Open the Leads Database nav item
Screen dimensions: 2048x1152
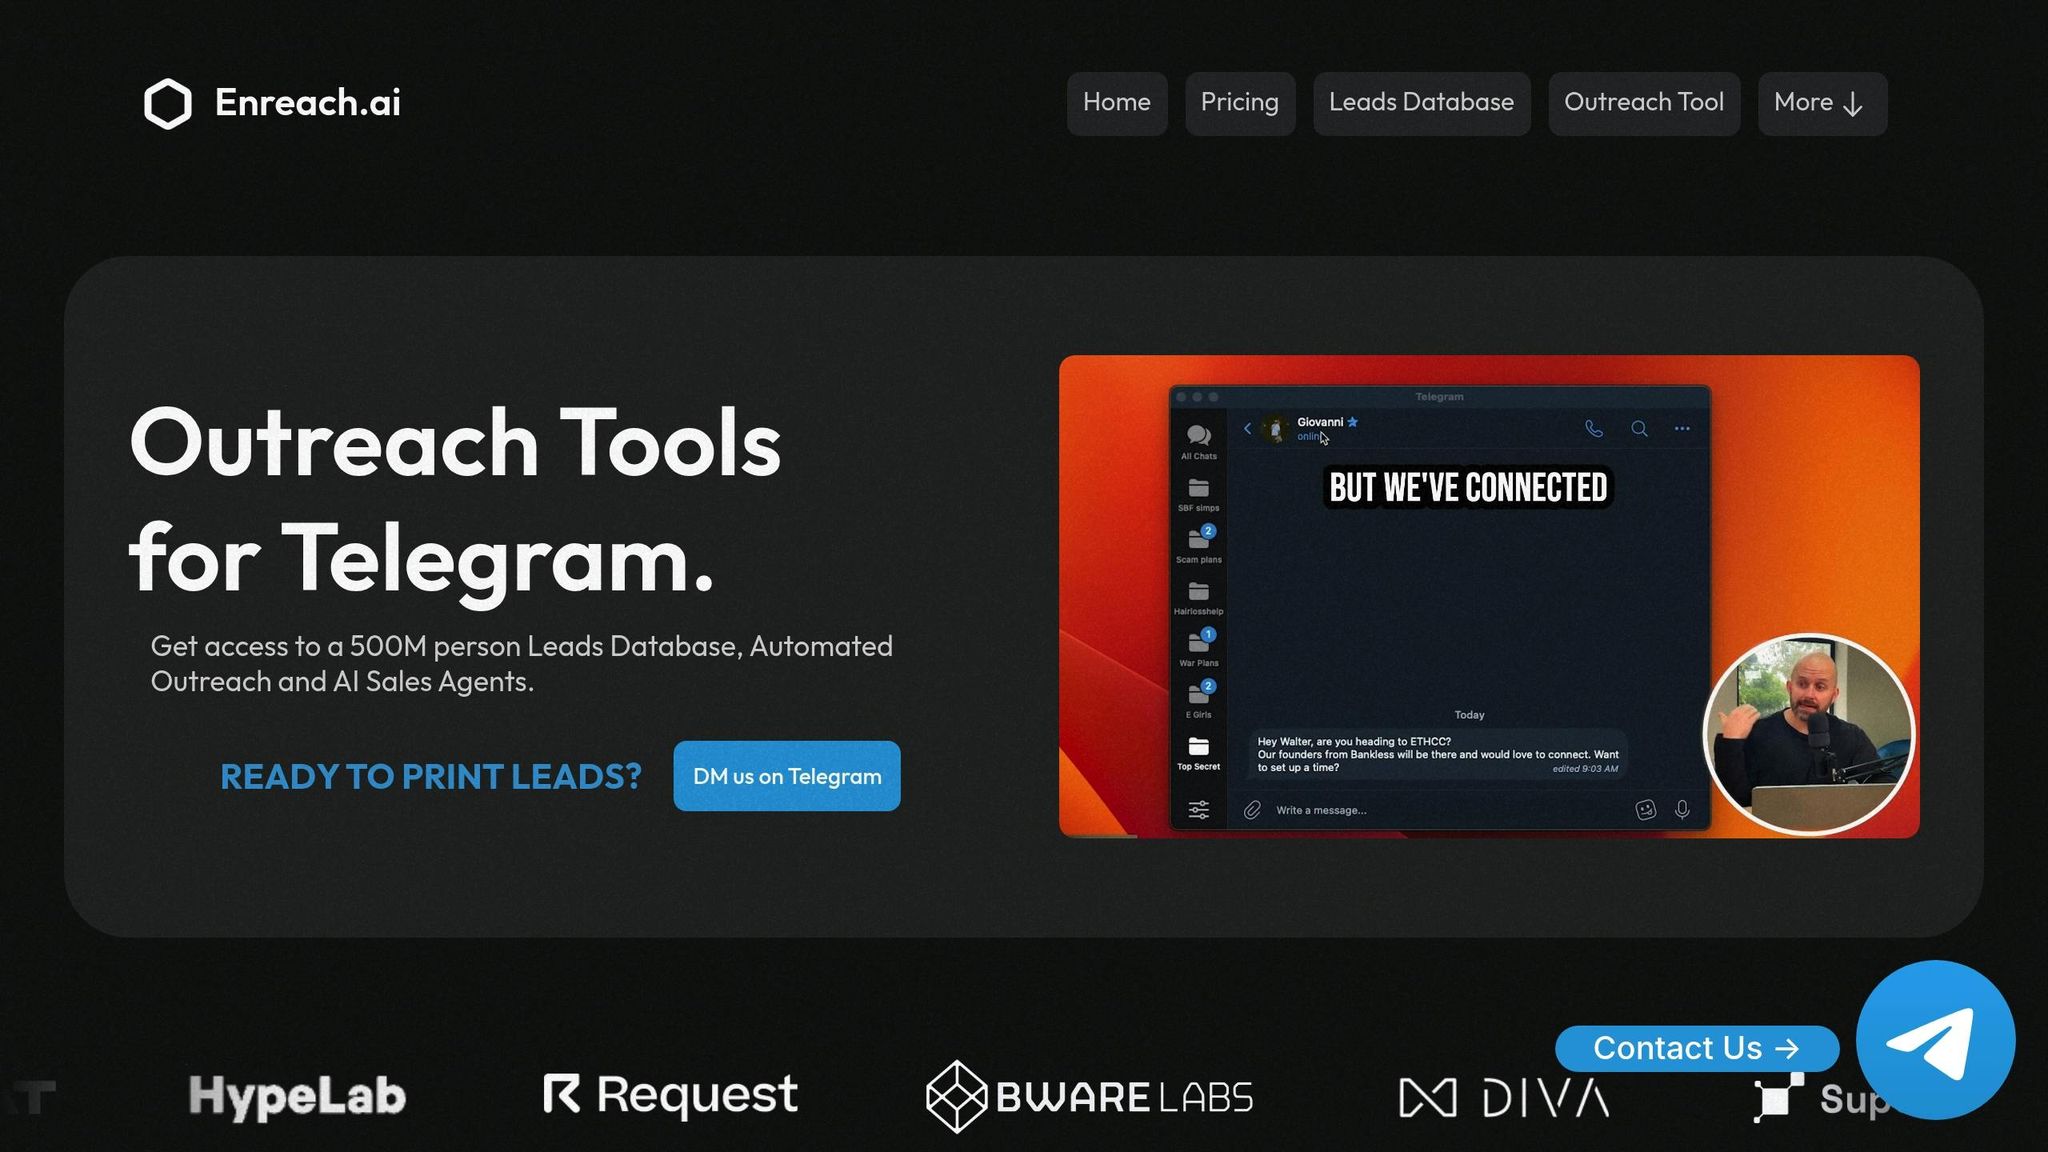pyautogui.click(x=1420, y=103)
